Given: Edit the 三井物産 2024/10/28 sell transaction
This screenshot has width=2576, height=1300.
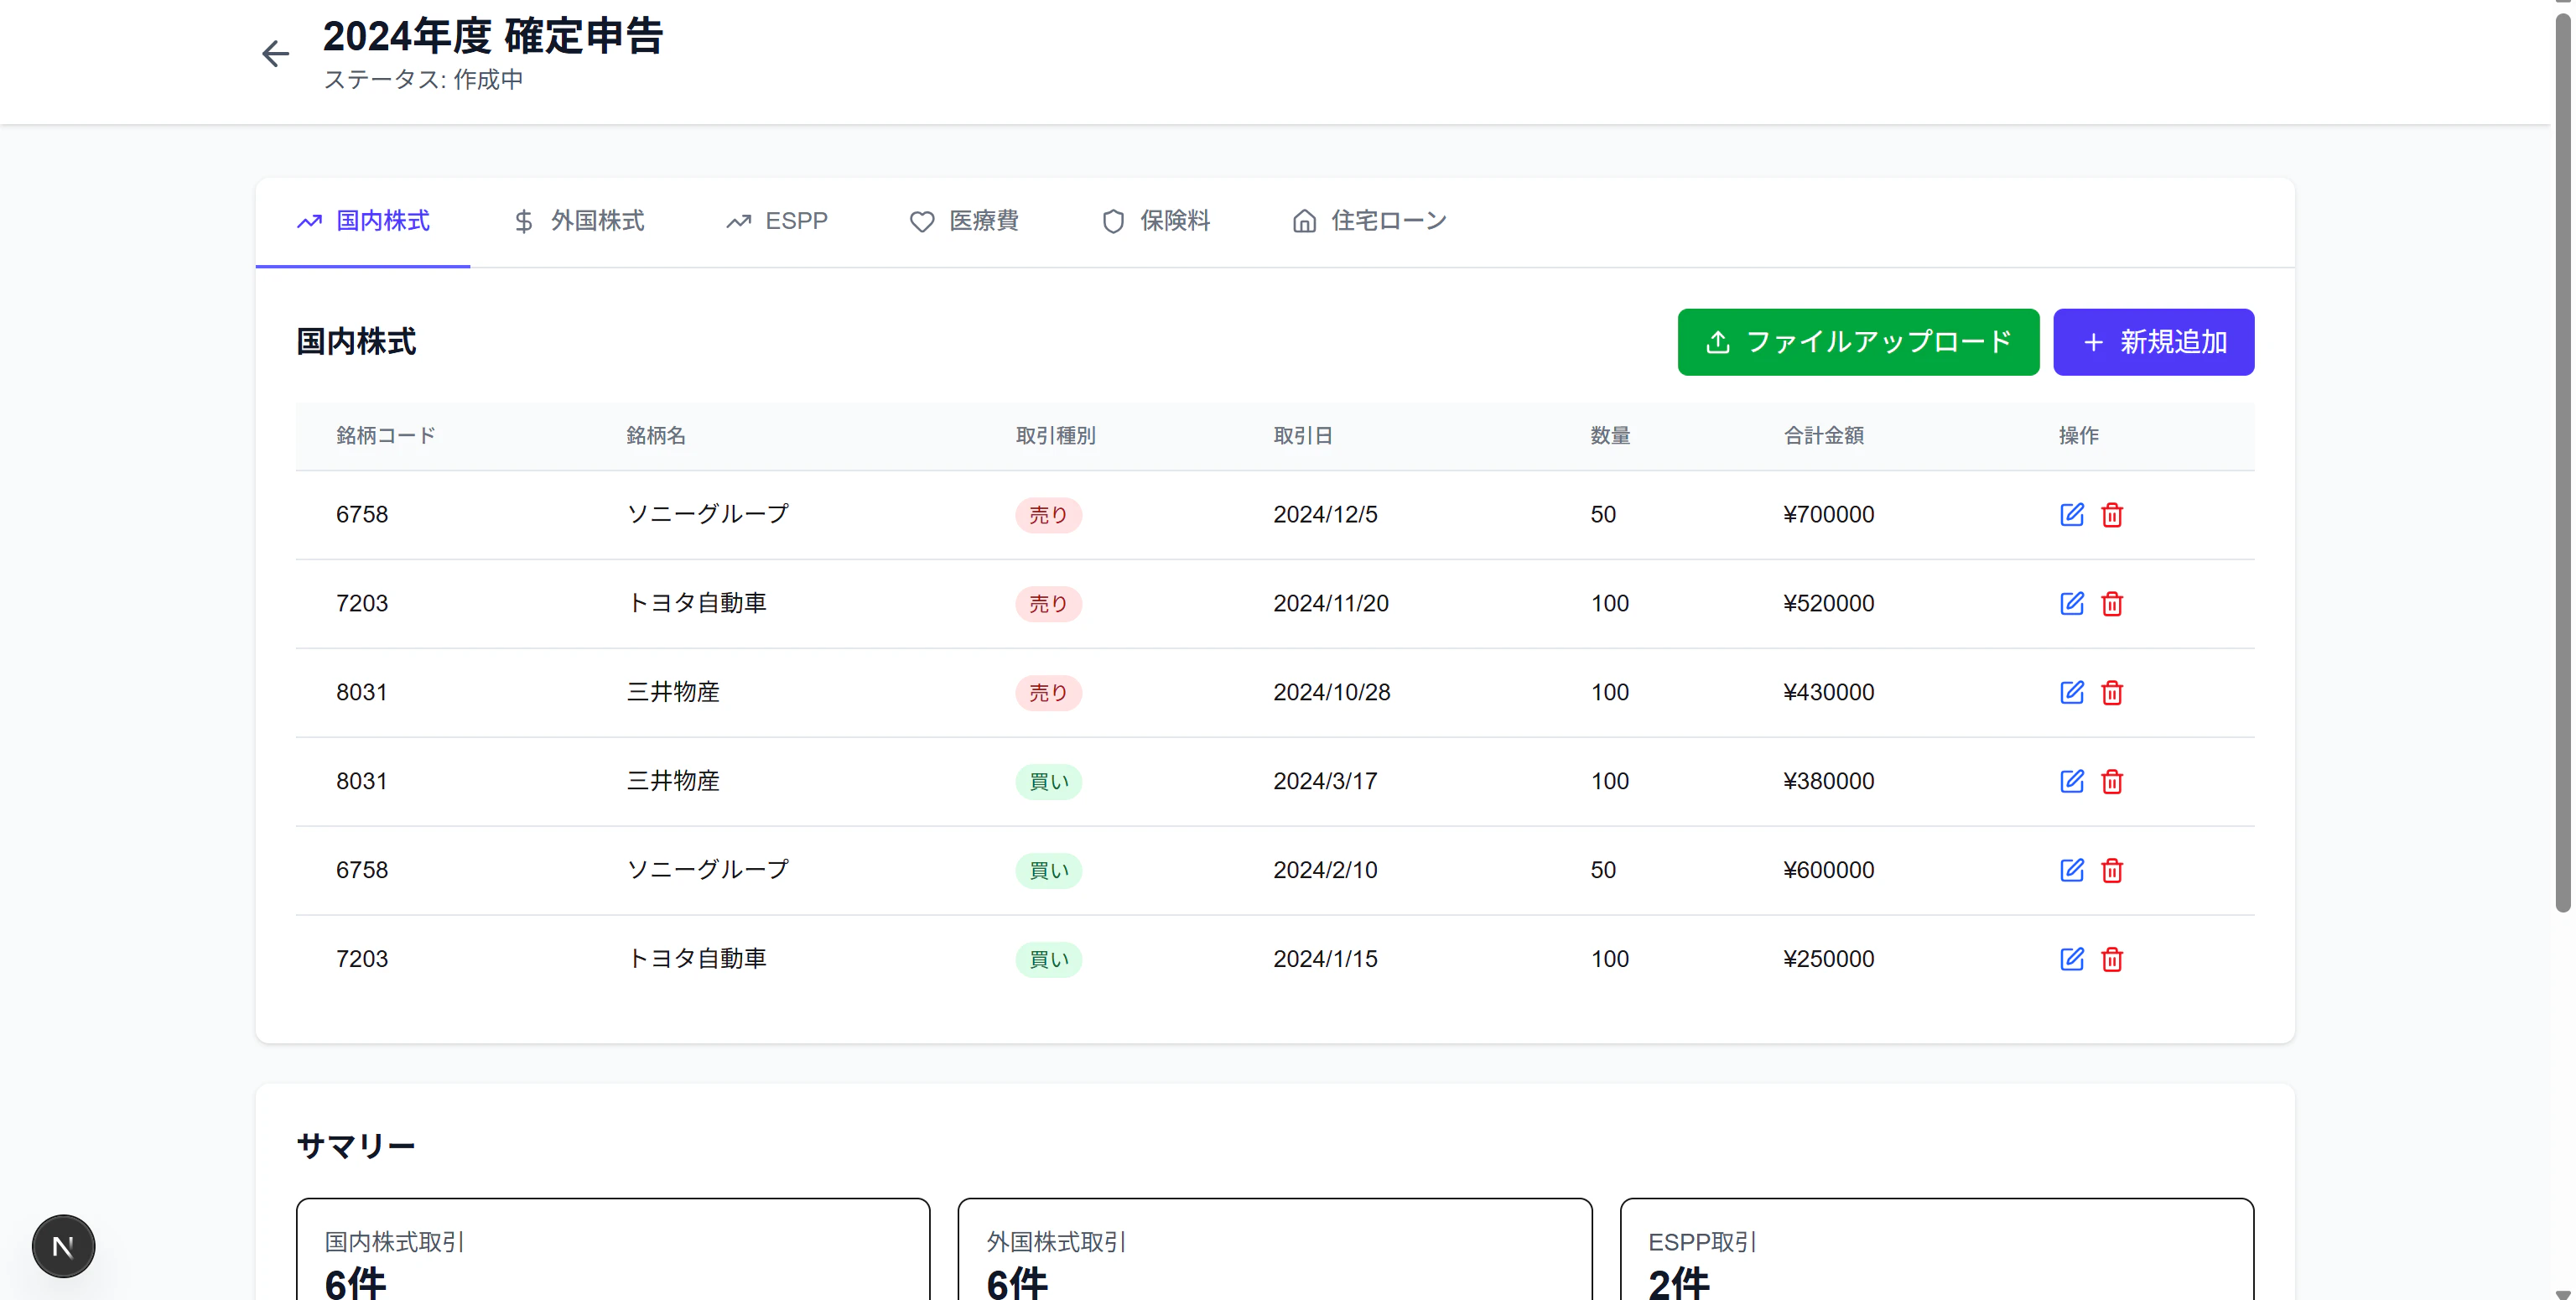Looking at the screenshot, I should pyautogui.click(x=2071, y=692).
